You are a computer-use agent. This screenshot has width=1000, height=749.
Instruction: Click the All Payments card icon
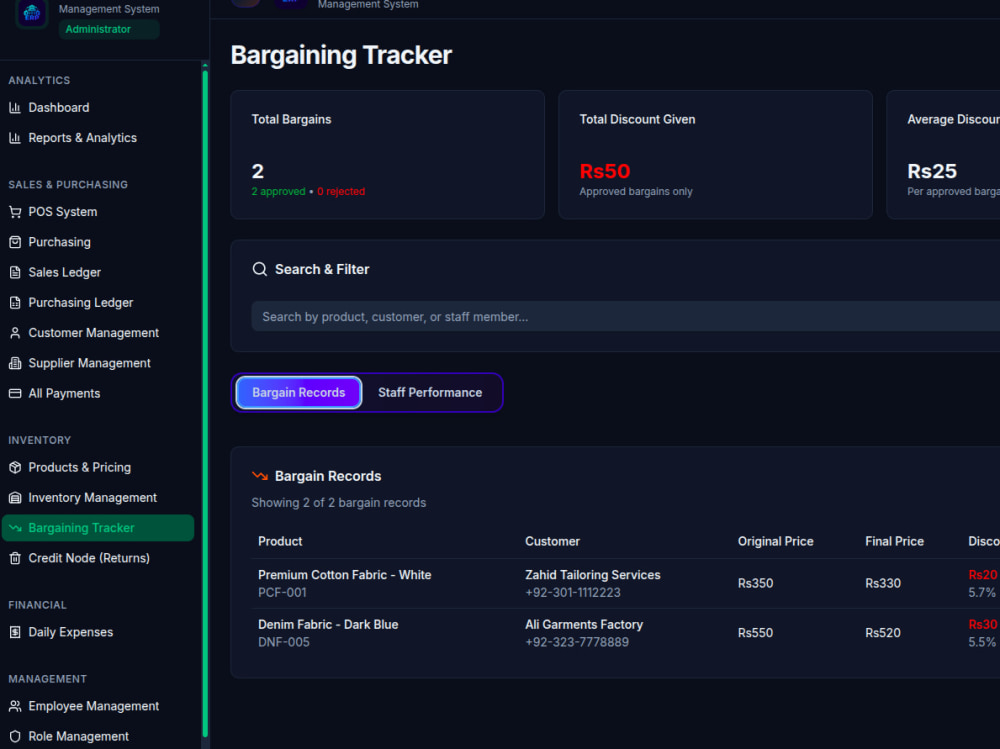(15, 394)
